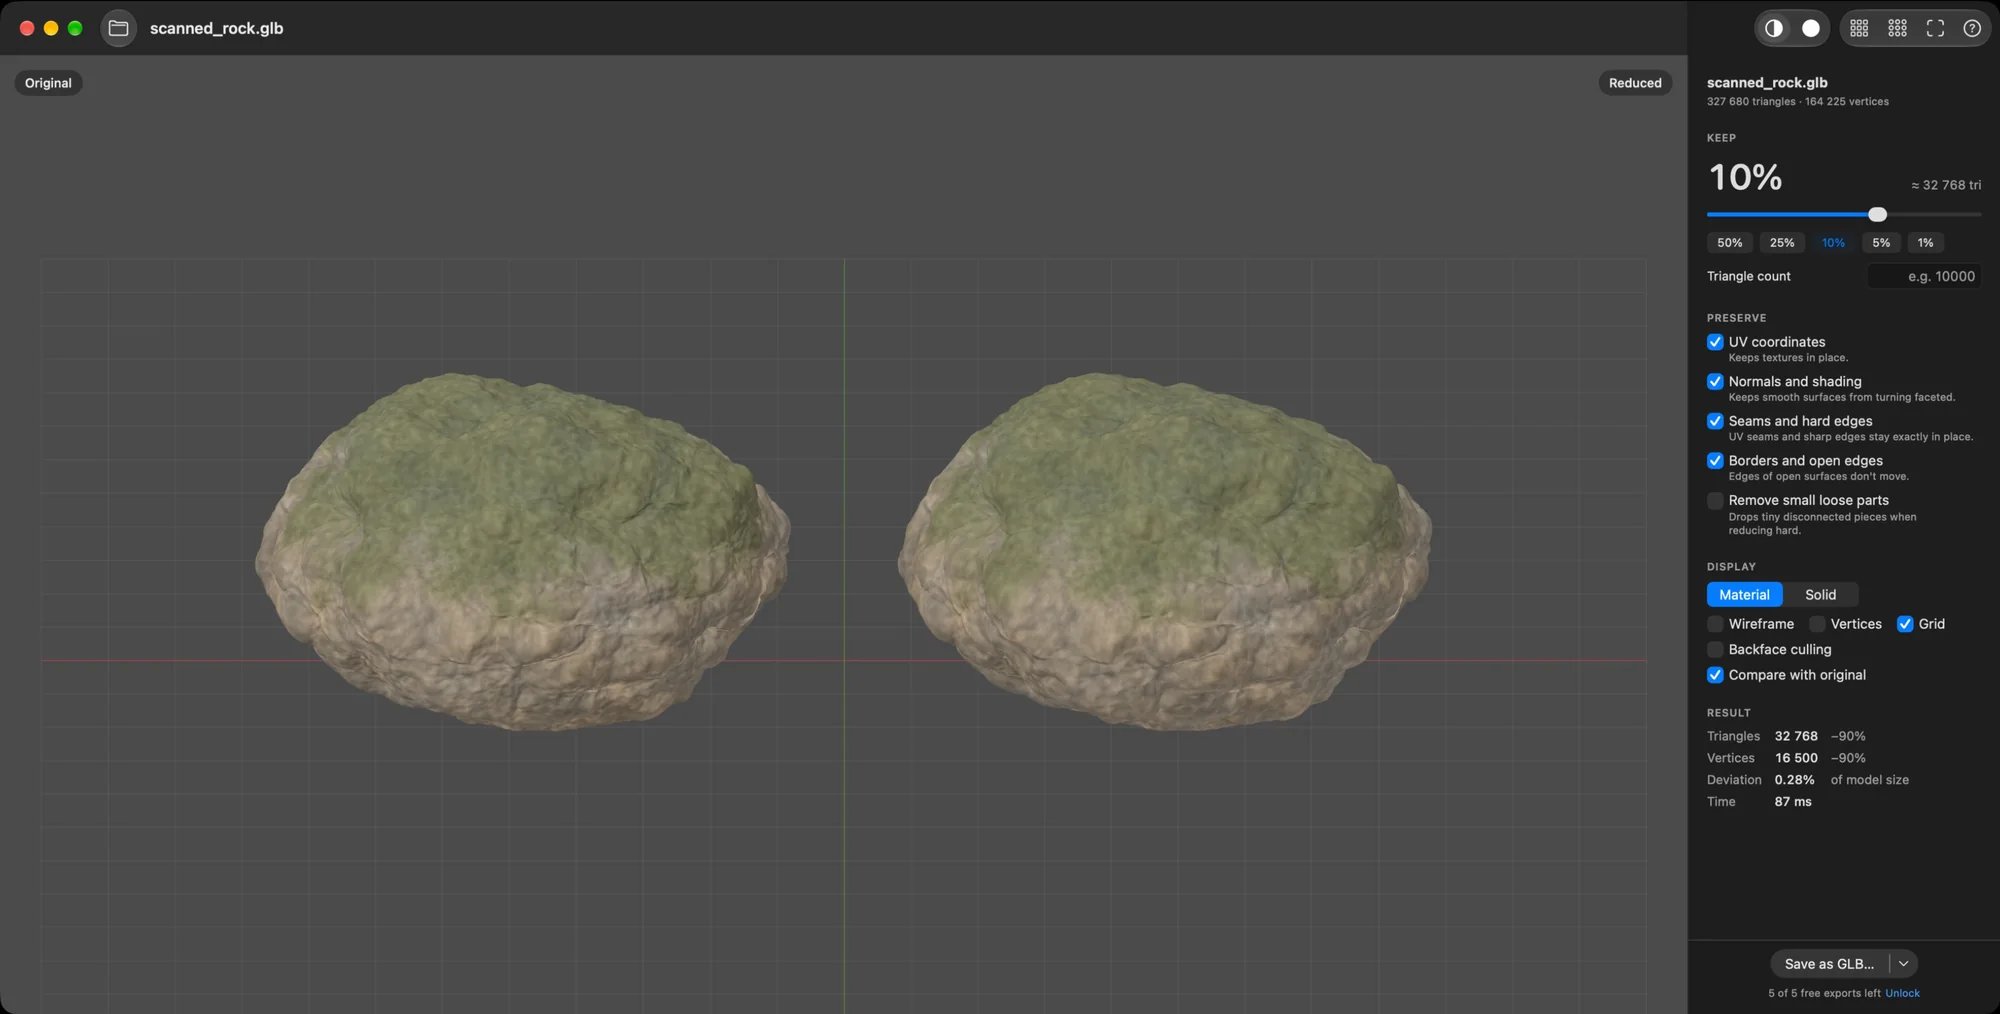This screenshot has width=2000, height=1014.
Task: Click the '≈ 32 768 tri' estimate text
Action: click(1945, 185)
